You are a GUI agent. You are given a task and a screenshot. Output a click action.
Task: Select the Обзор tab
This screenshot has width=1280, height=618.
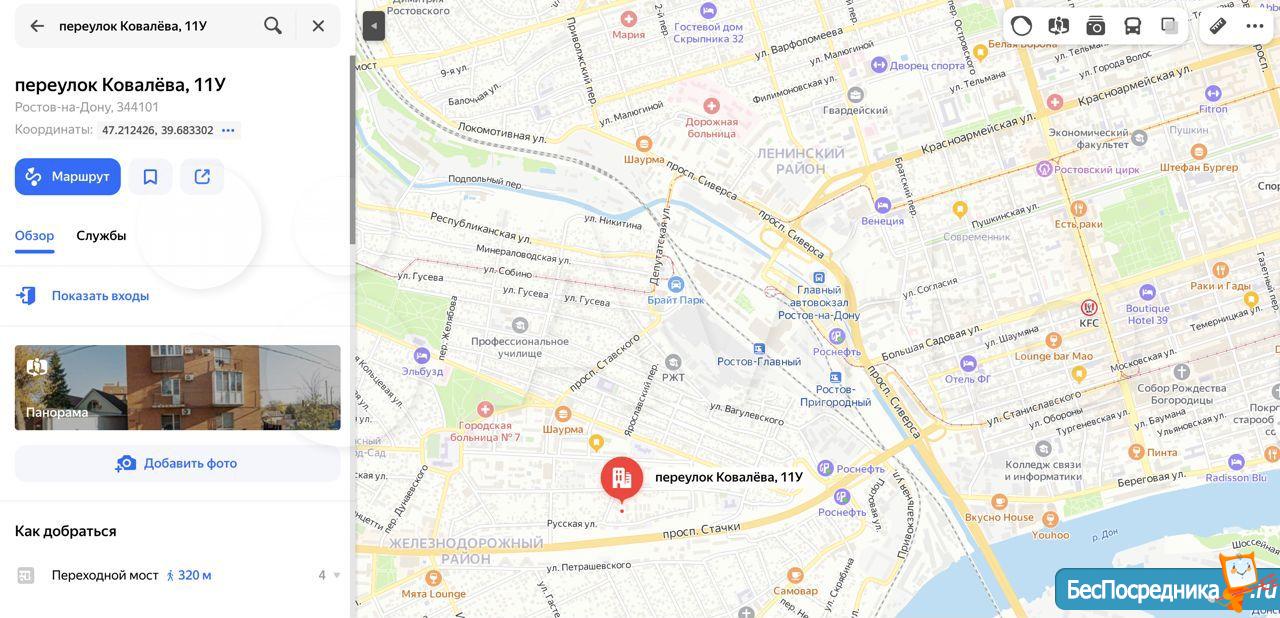pyautogui.click(x=34, y=236)
